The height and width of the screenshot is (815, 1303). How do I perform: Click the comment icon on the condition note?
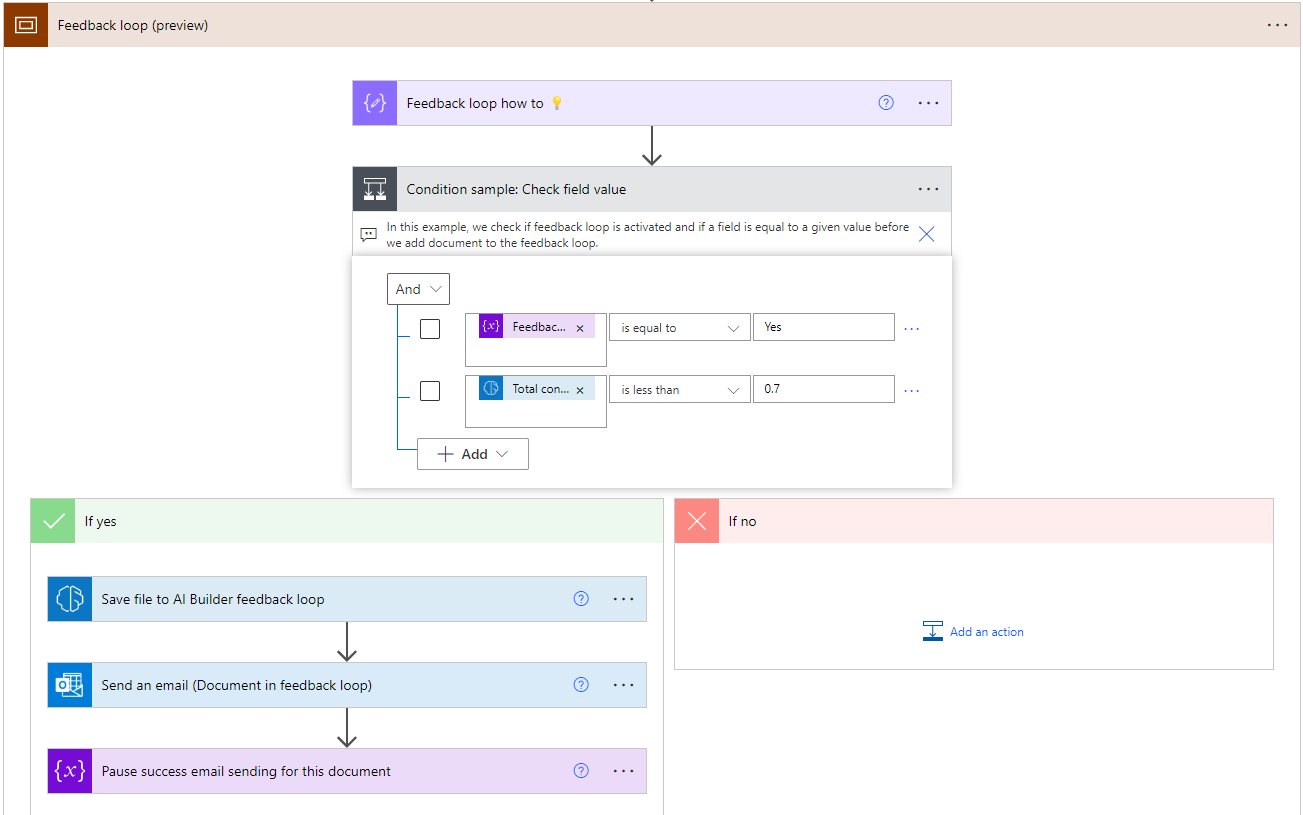click(x=369, y=234)
